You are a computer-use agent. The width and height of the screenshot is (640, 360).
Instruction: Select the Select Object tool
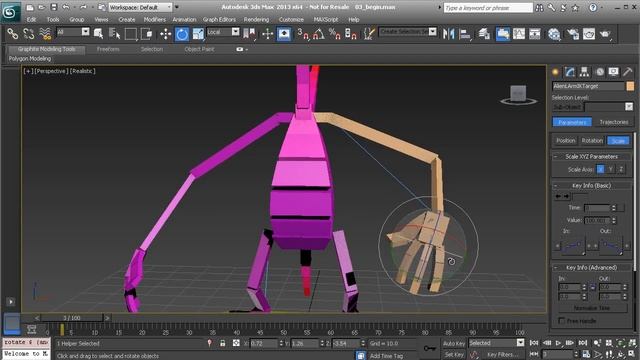point(98,33)
